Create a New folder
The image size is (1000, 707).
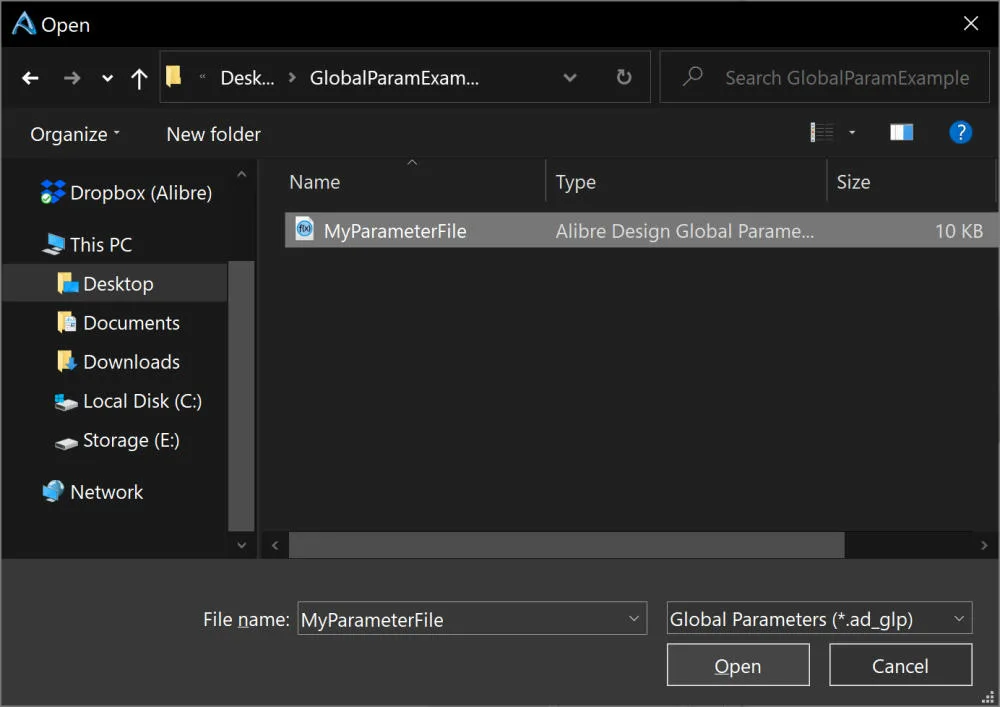(x=214, y=134)
